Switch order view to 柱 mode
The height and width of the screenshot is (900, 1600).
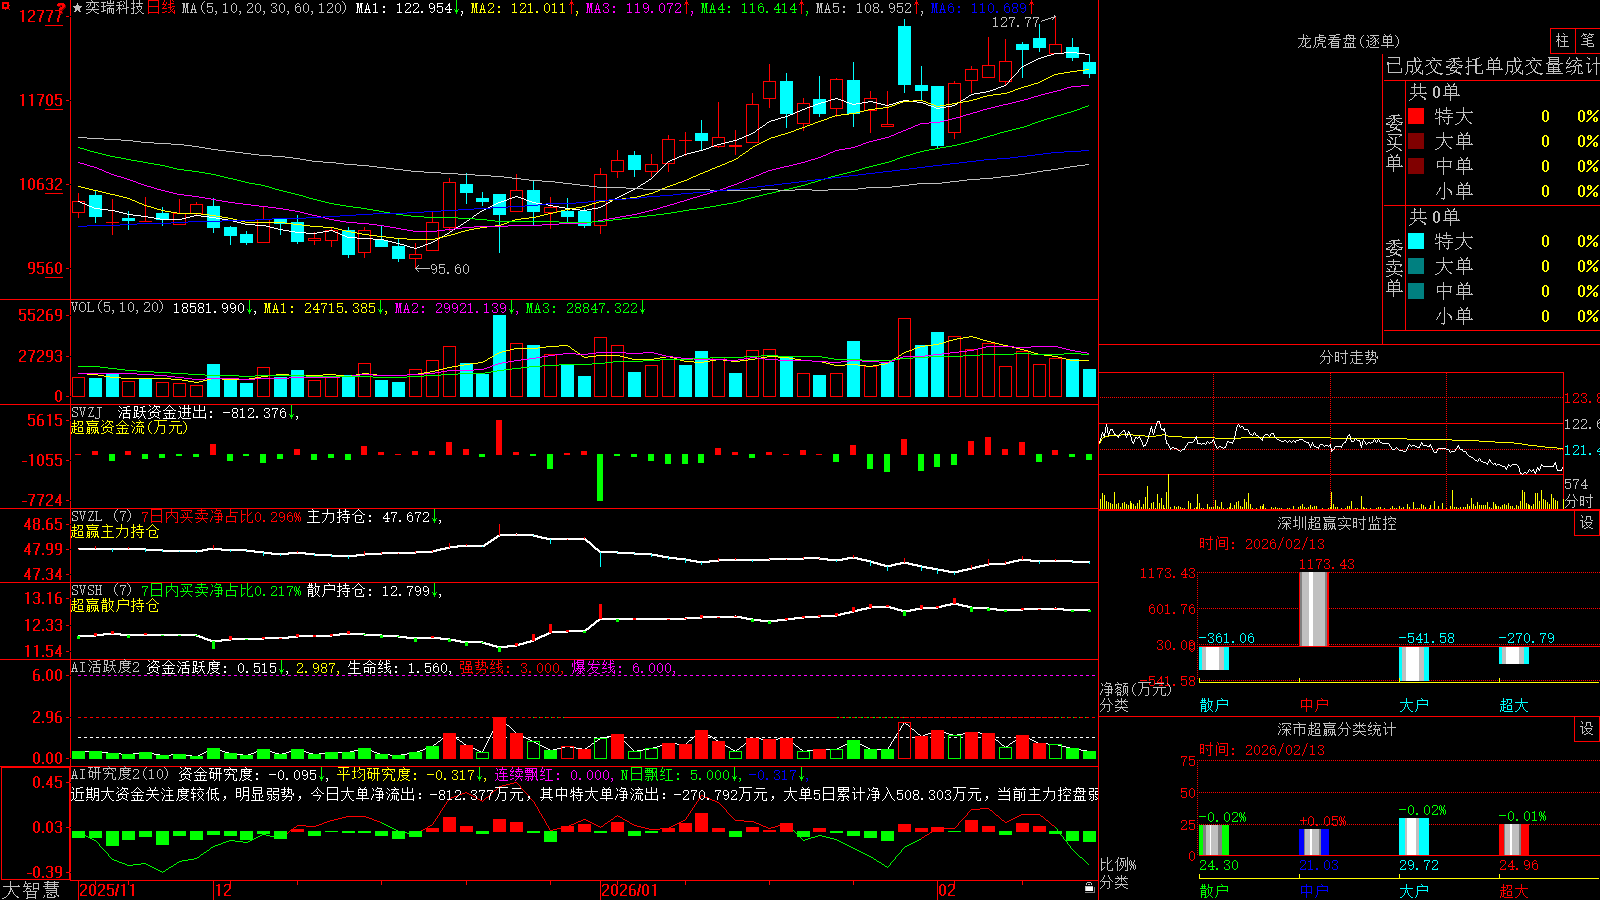1562,40
